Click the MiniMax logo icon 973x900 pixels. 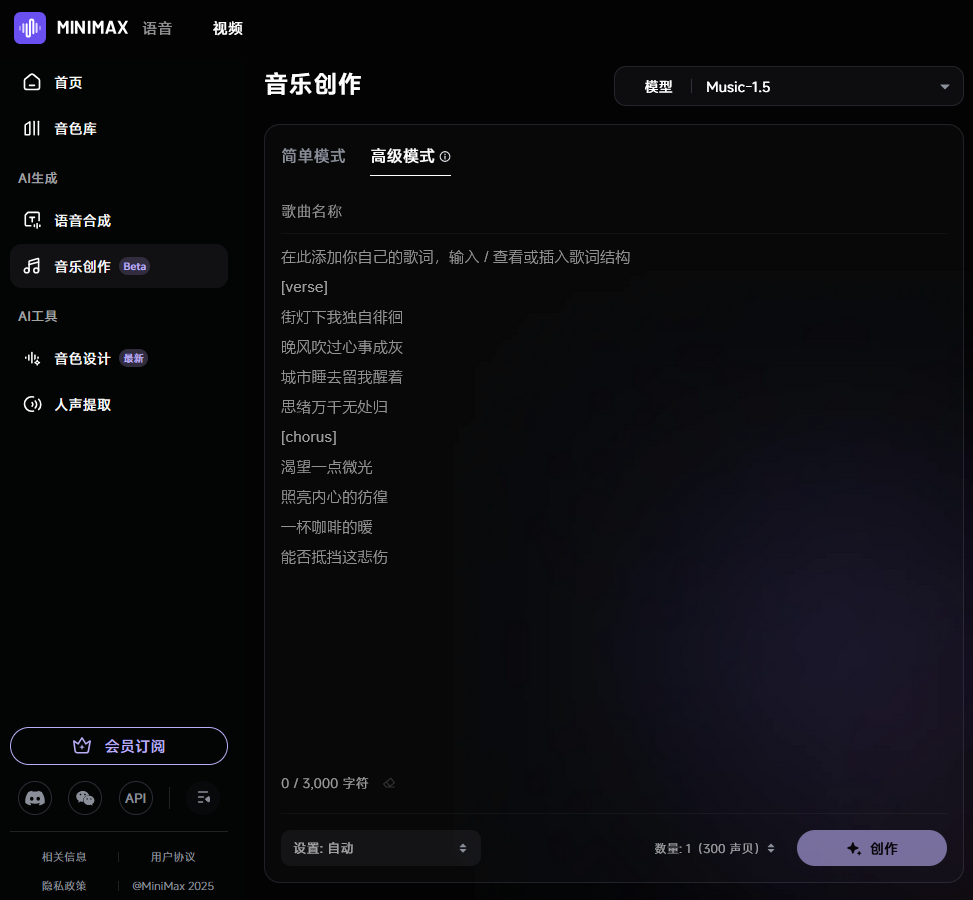(29, 28)
